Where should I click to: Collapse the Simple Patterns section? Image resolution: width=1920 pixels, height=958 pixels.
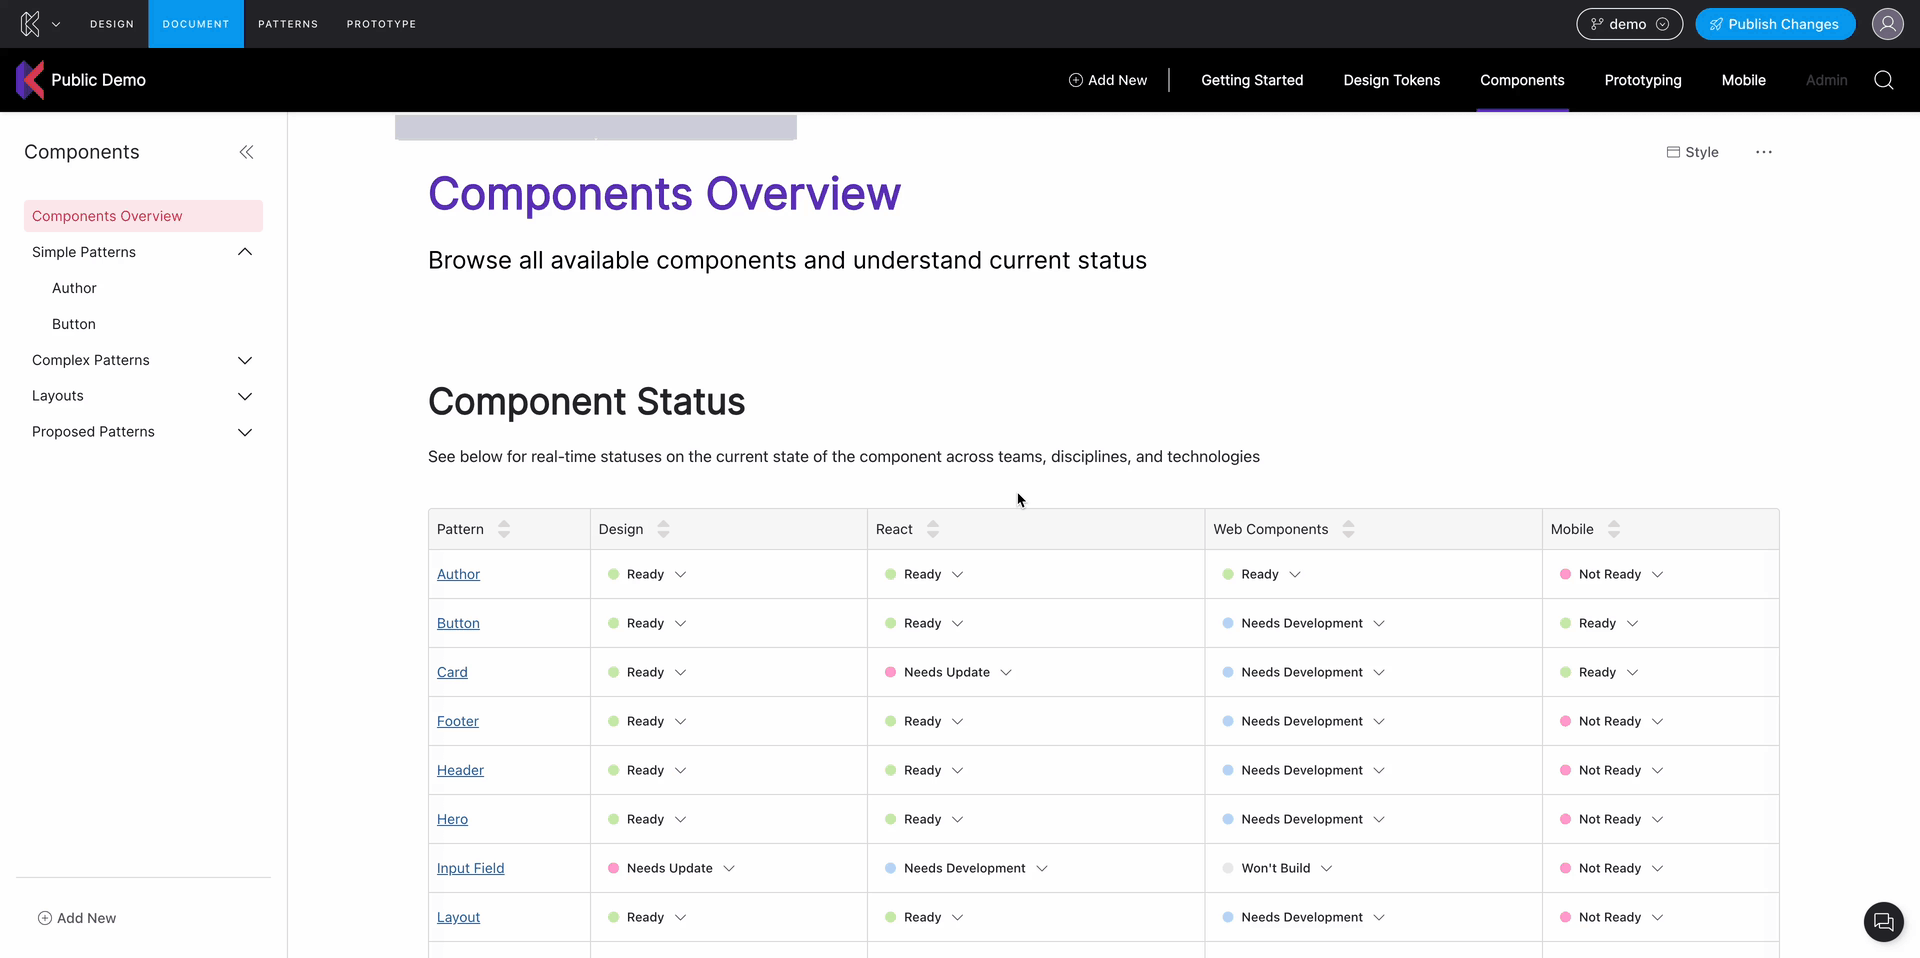(244, 252)
